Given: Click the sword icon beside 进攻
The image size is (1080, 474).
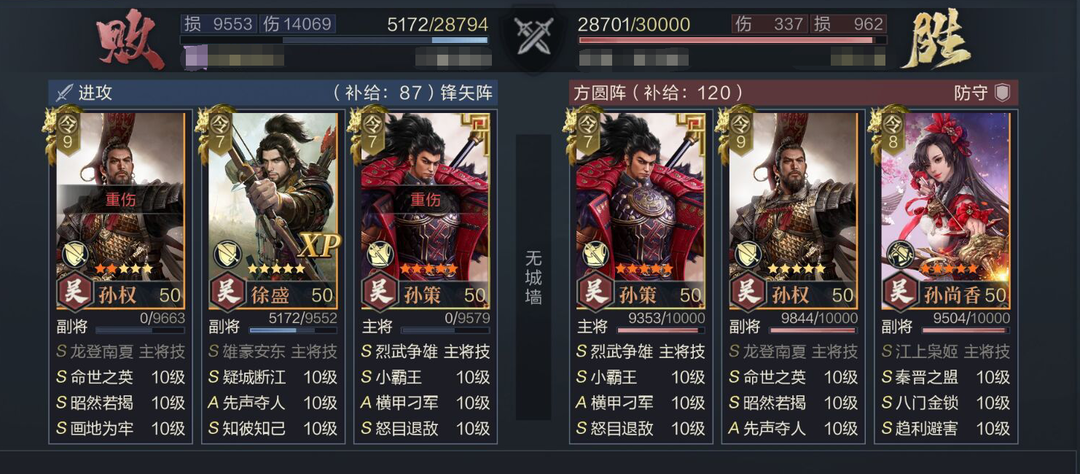Looking at the screenshot, I should click(x=64, y=92).
